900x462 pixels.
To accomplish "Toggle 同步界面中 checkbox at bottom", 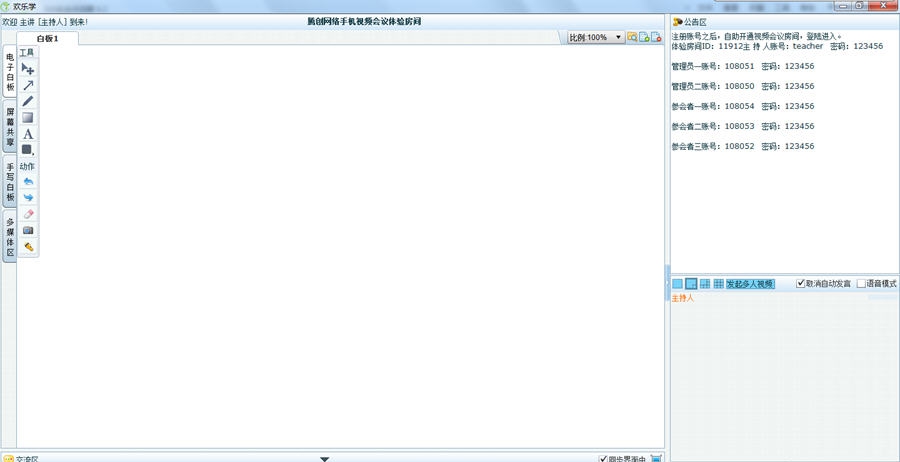I will click(603, 459).
